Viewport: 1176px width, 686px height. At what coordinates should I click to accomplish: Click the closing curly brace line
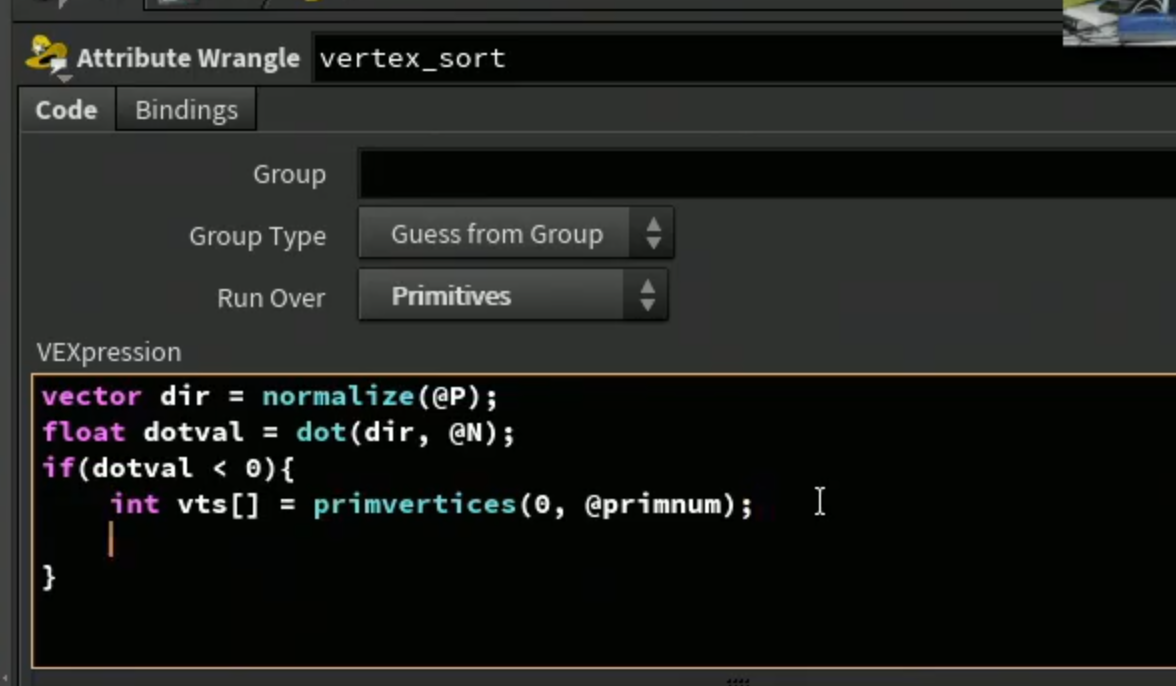(50, 577)
